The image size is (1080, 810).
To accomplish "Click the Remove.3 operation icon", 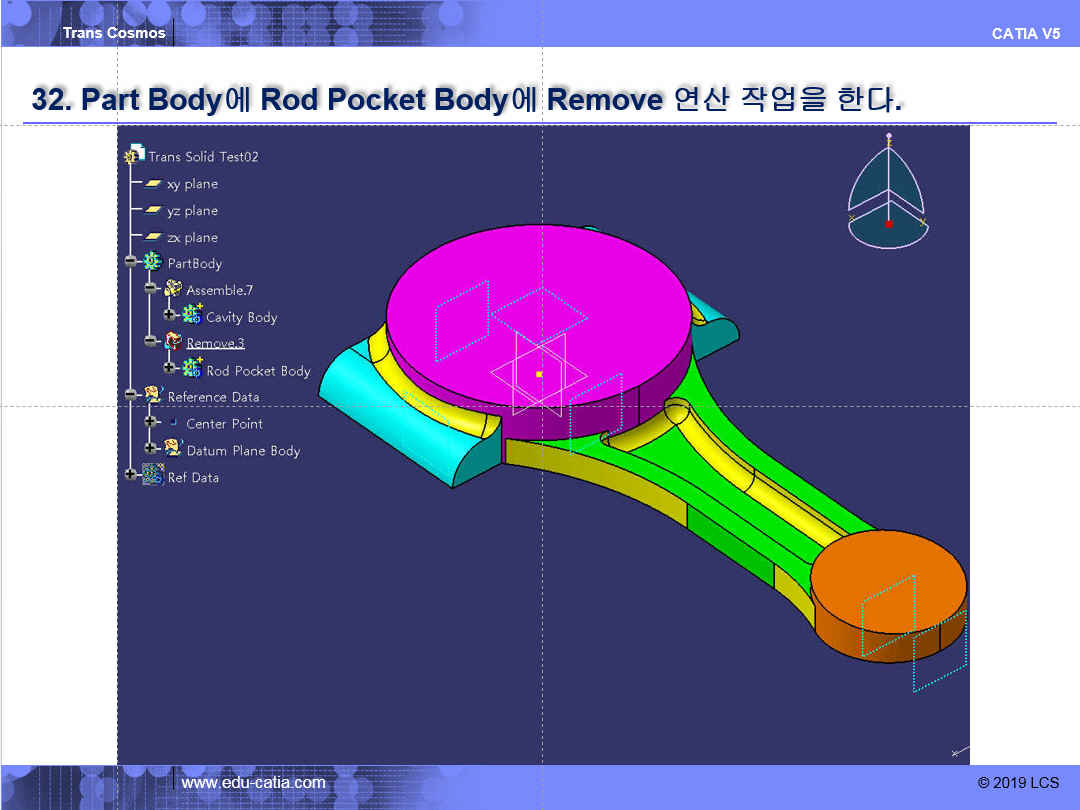I will (x=173, y=343).
